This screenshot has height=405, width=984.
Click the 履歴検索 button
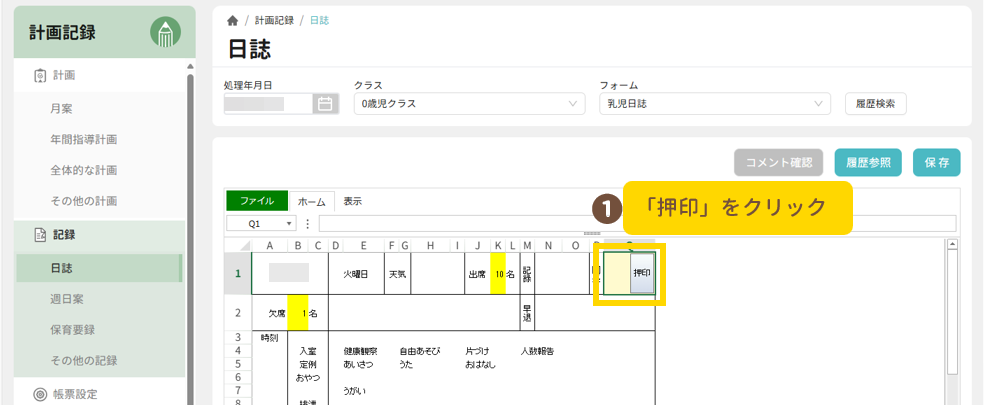(876, 103)
